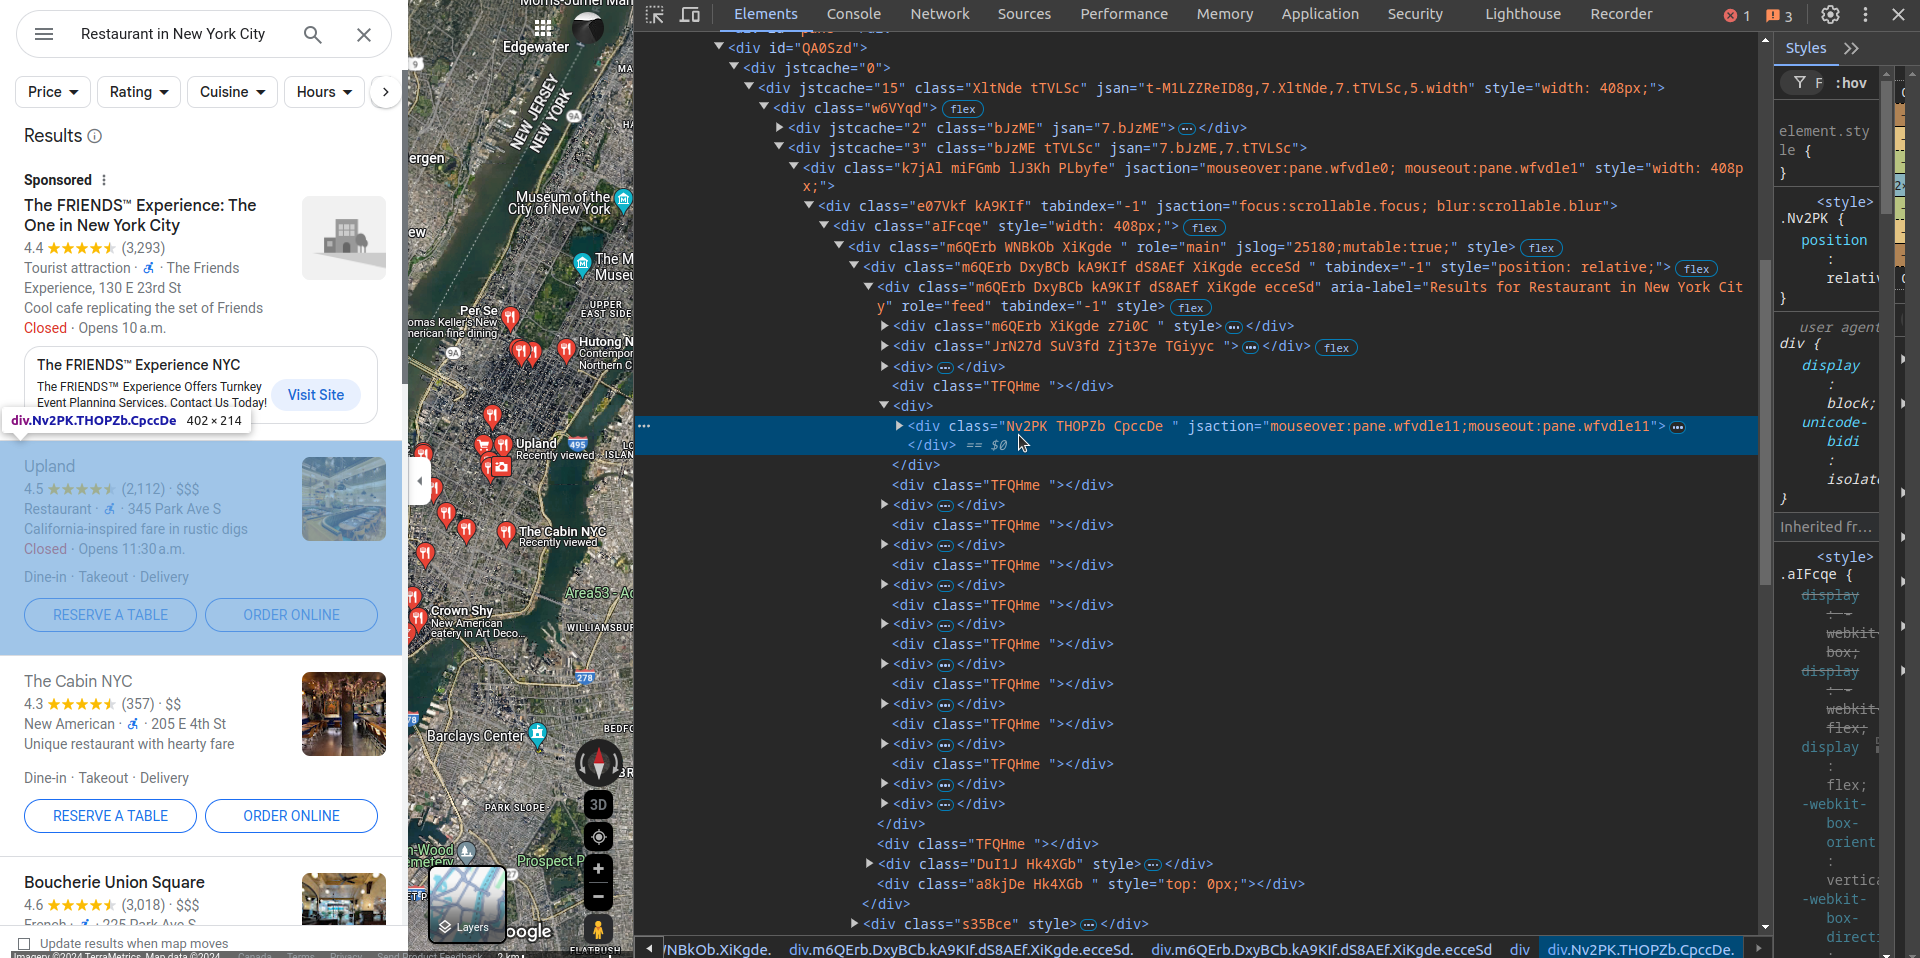The image size is (1920, 958).
Task: Switch to the Console tab
Action: click(853, 14)
